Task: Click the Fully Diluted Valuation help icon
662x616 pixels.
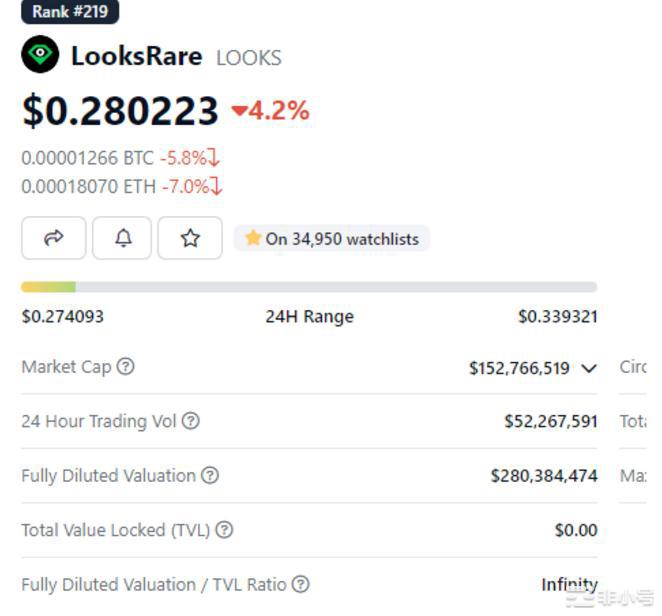Action: pos(210,476)
